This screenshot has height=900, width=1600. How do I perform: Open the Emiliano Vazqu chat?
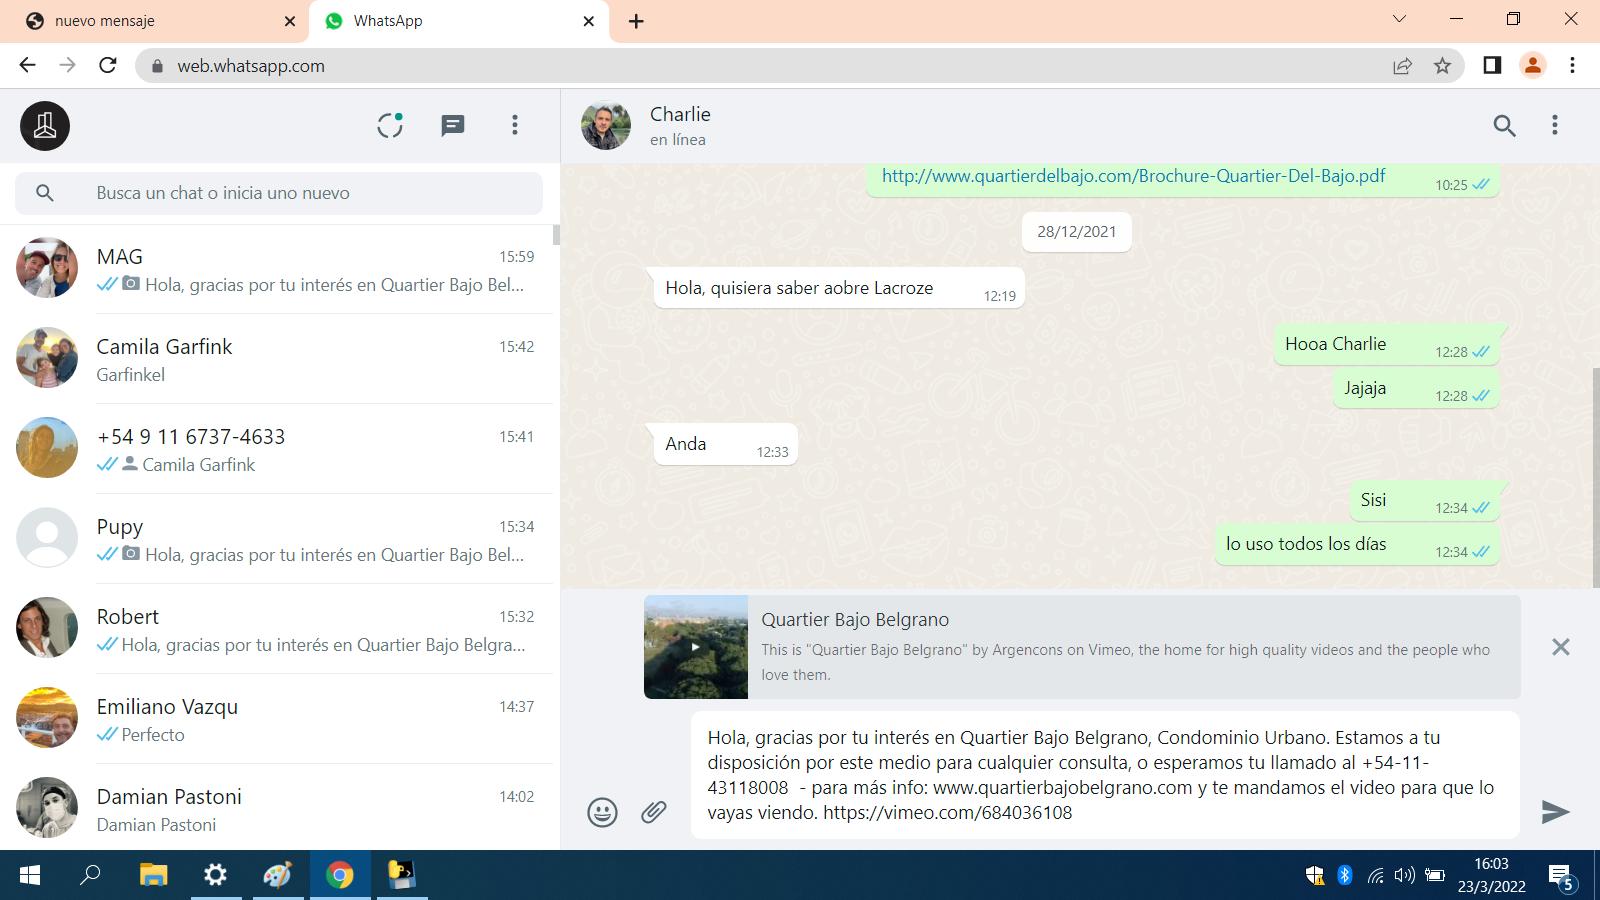click(276, 719)
